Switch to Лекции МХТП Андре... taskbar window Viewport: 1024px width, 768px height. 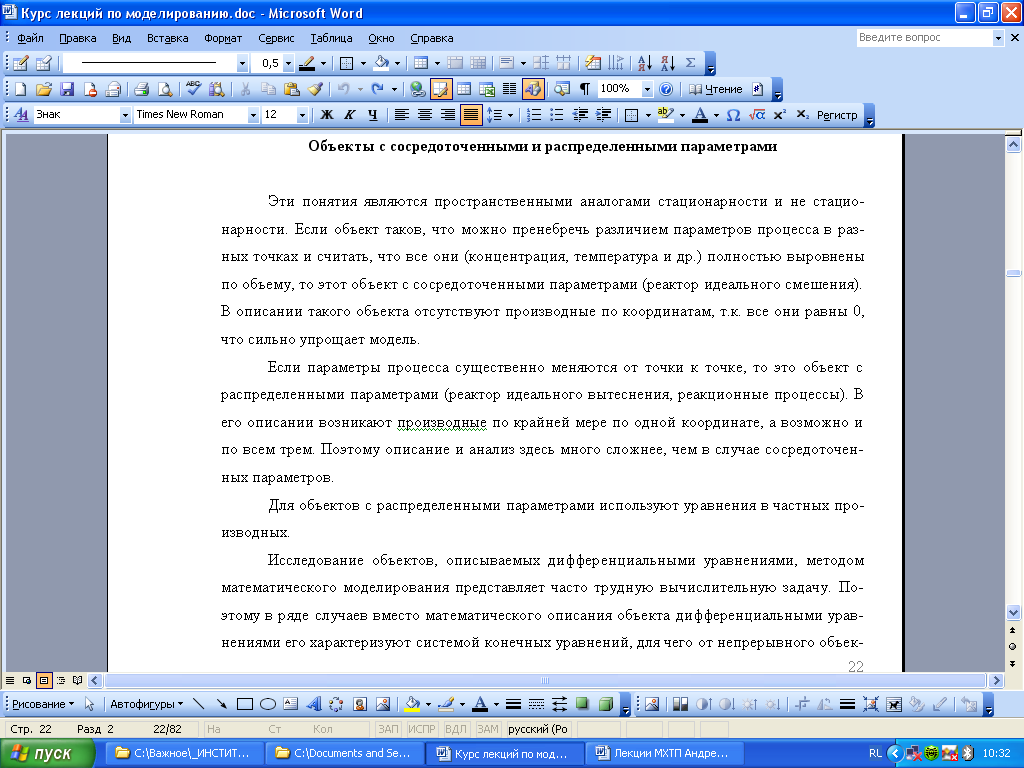[665, 753]
